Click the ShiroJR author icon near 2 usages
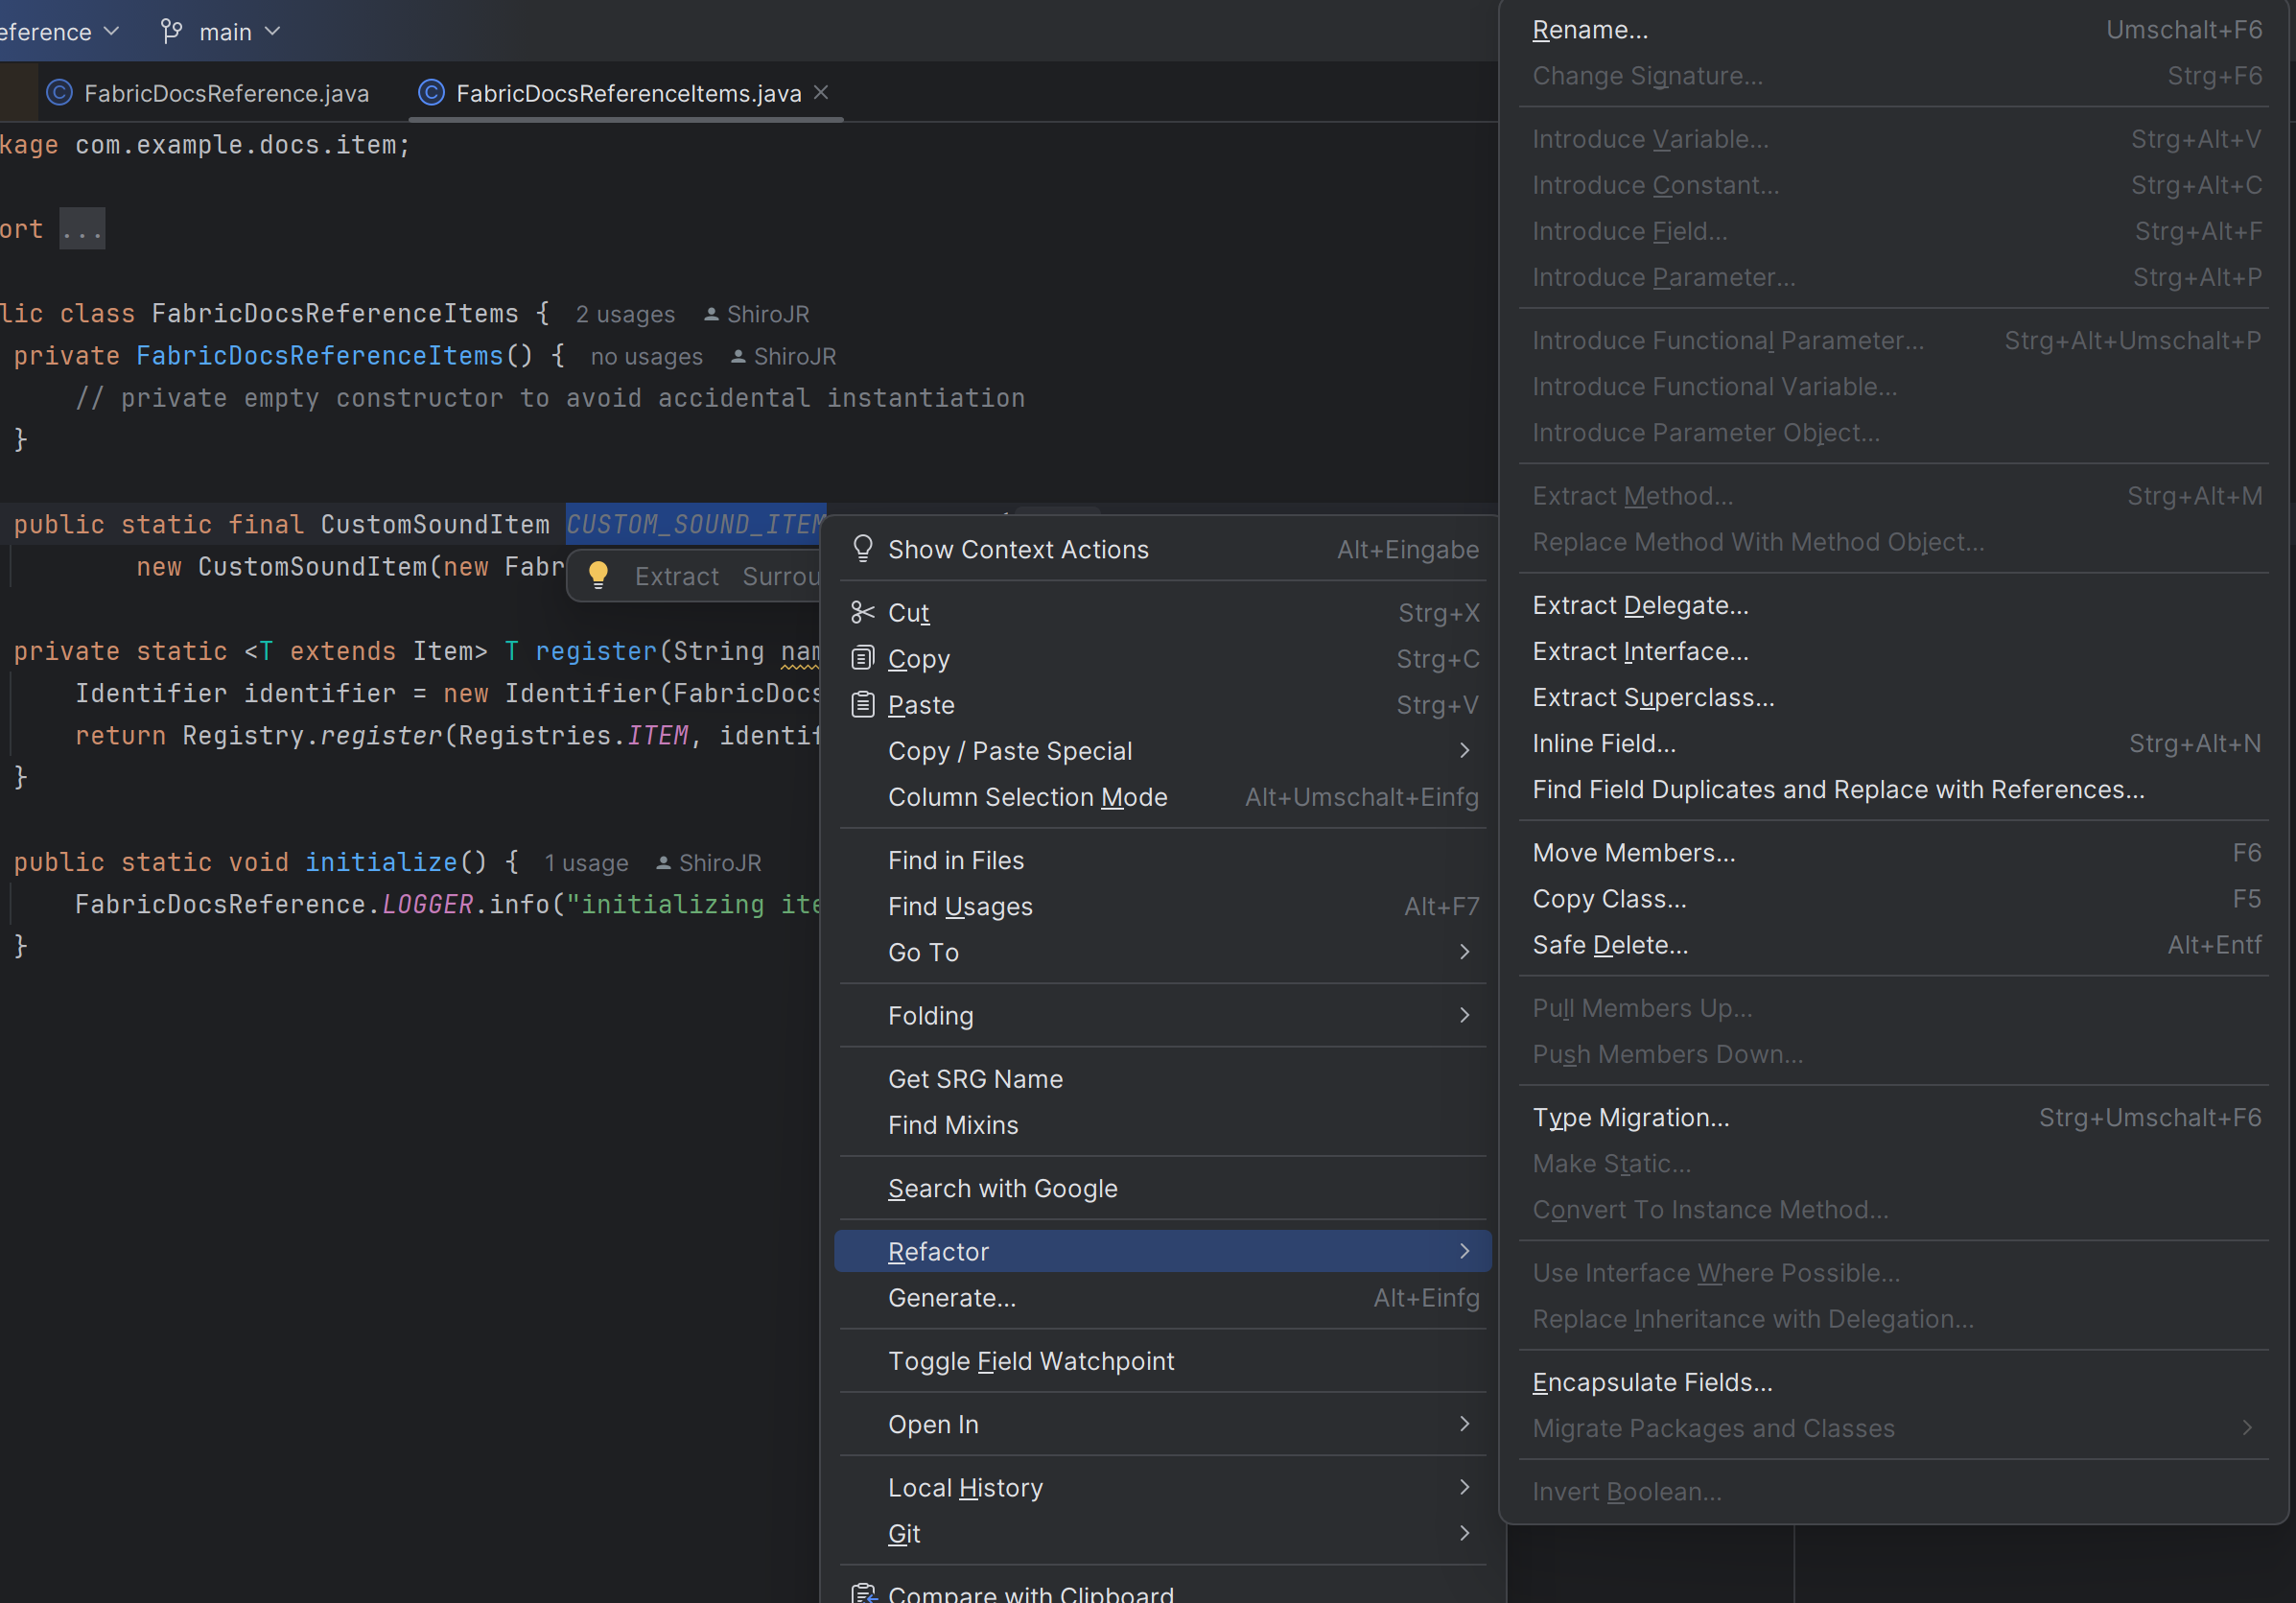Screen dimensions: 2296x1603 pos(711,313)
